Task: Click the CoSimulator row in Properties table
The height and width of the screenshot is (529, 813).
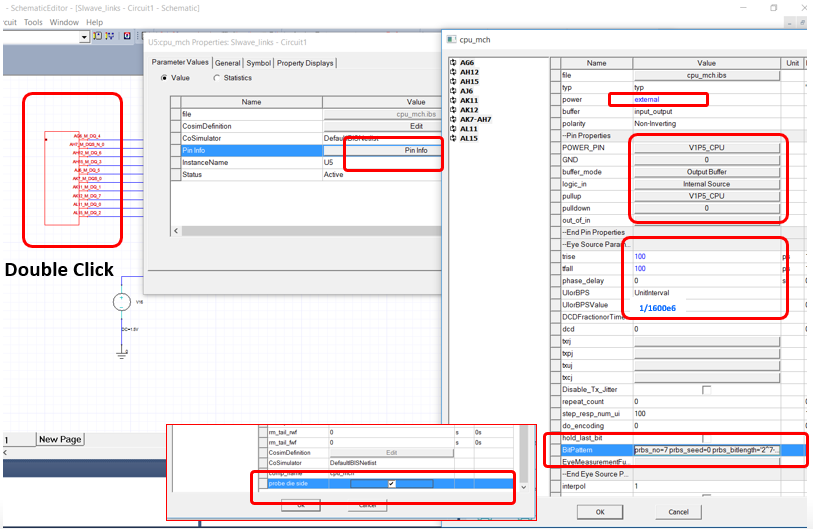Action: [x=306, y=138]
